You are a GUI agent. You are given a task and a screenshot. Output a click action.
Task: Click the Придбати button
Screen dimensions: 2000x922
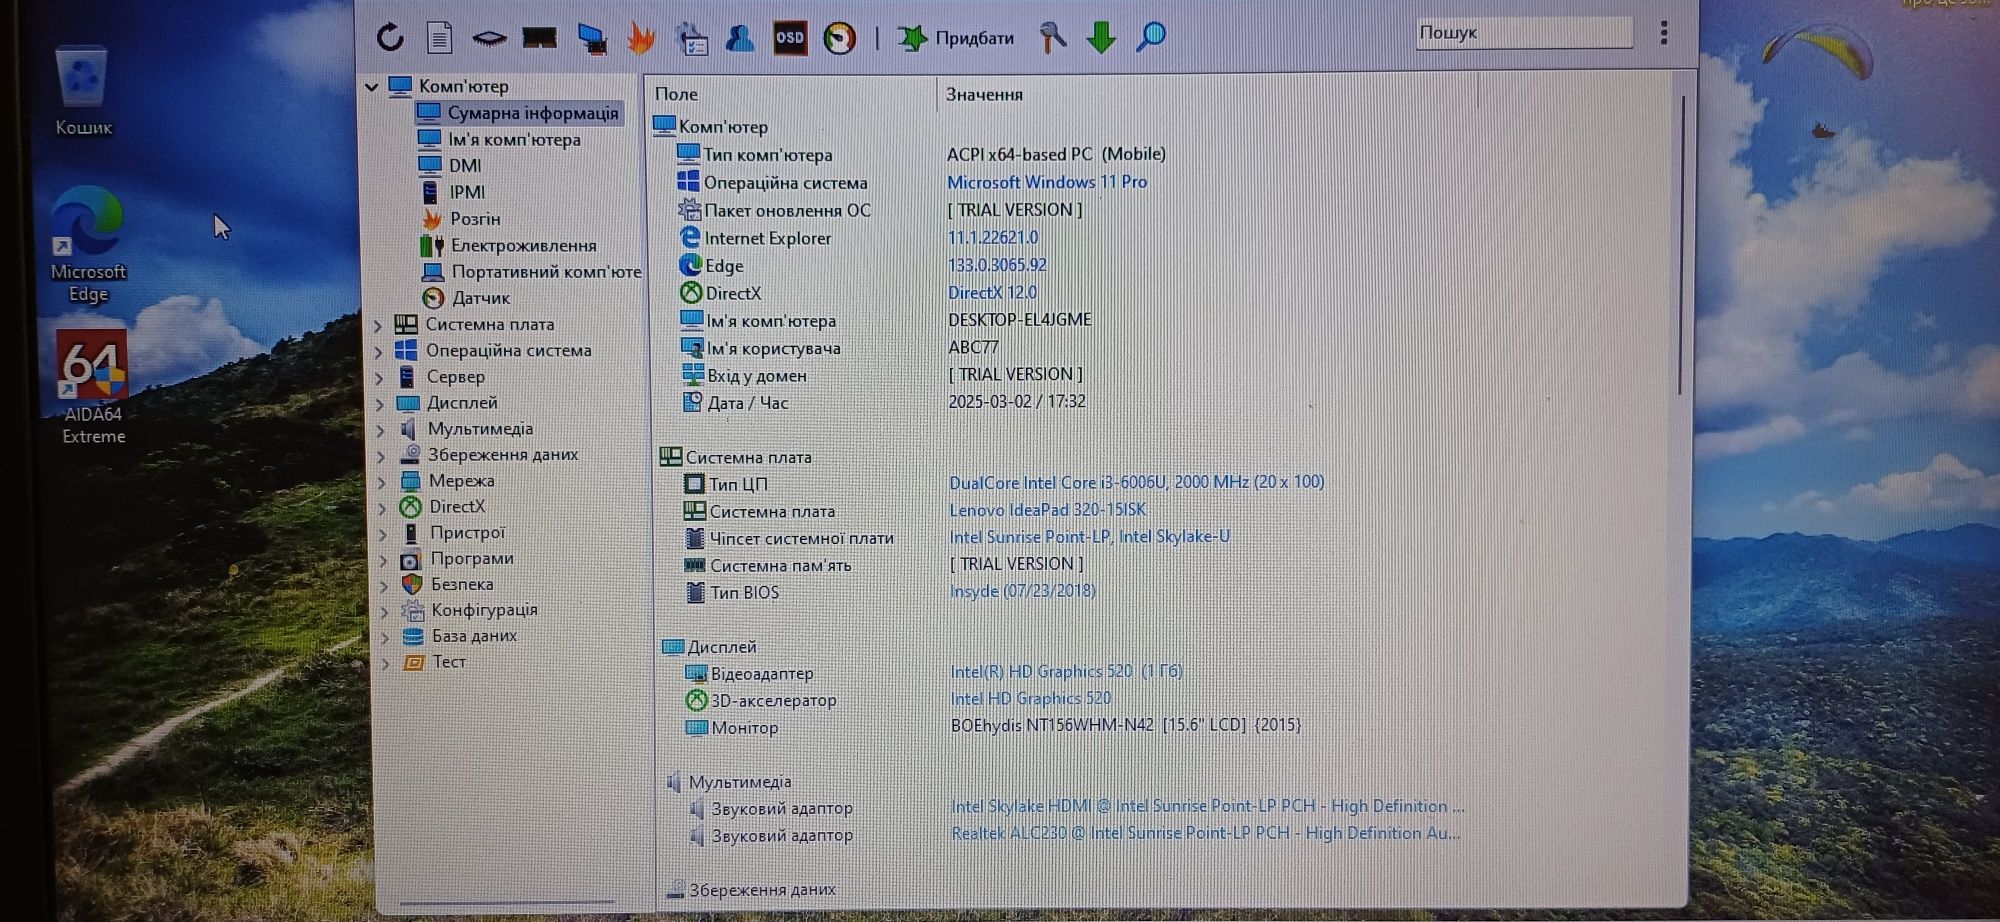956,38
